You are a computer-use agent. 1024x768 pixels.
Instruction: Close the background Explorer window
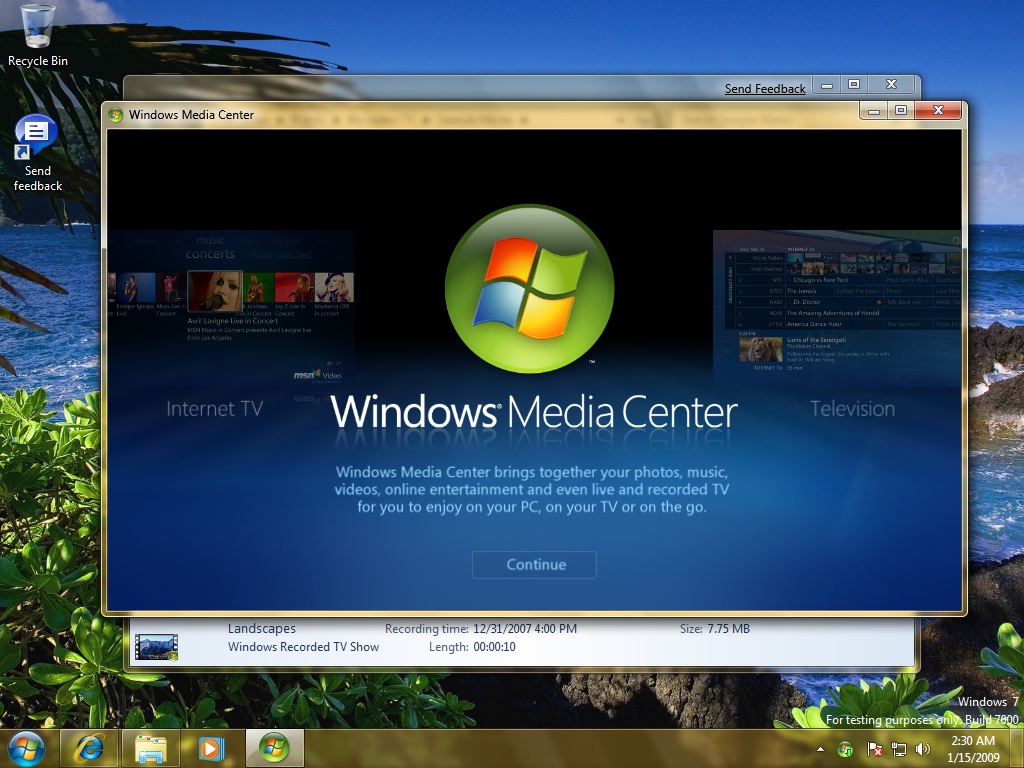click(x=891, y=86)
